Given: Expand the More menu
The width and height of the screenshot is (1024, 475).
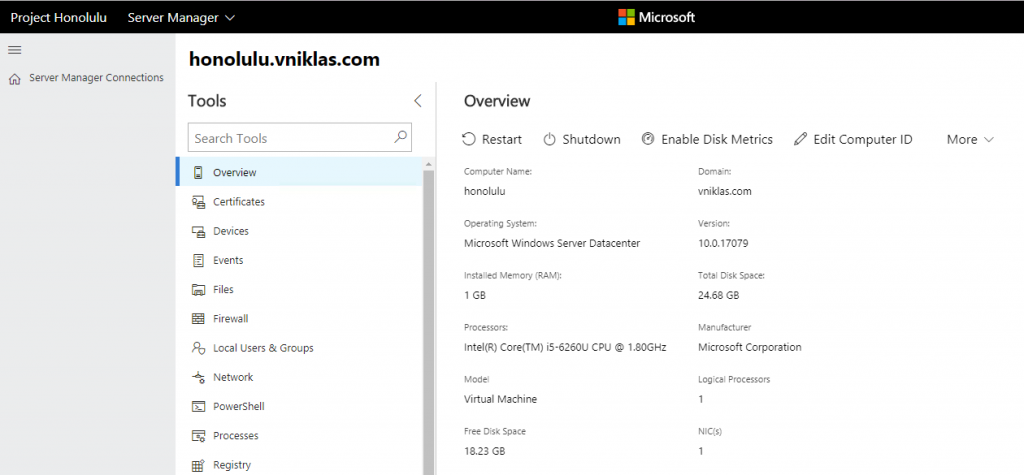Looking at the screenshot, I should (x=970, y=139).
